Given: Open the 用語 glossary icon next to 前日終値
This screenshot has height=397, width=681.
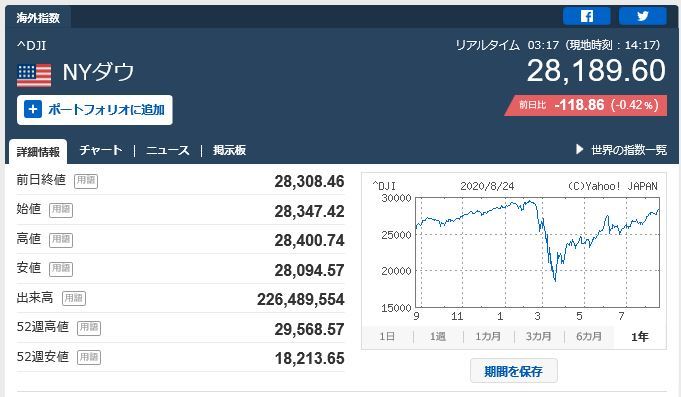Looking at the screenshot, I should point(86,181).
